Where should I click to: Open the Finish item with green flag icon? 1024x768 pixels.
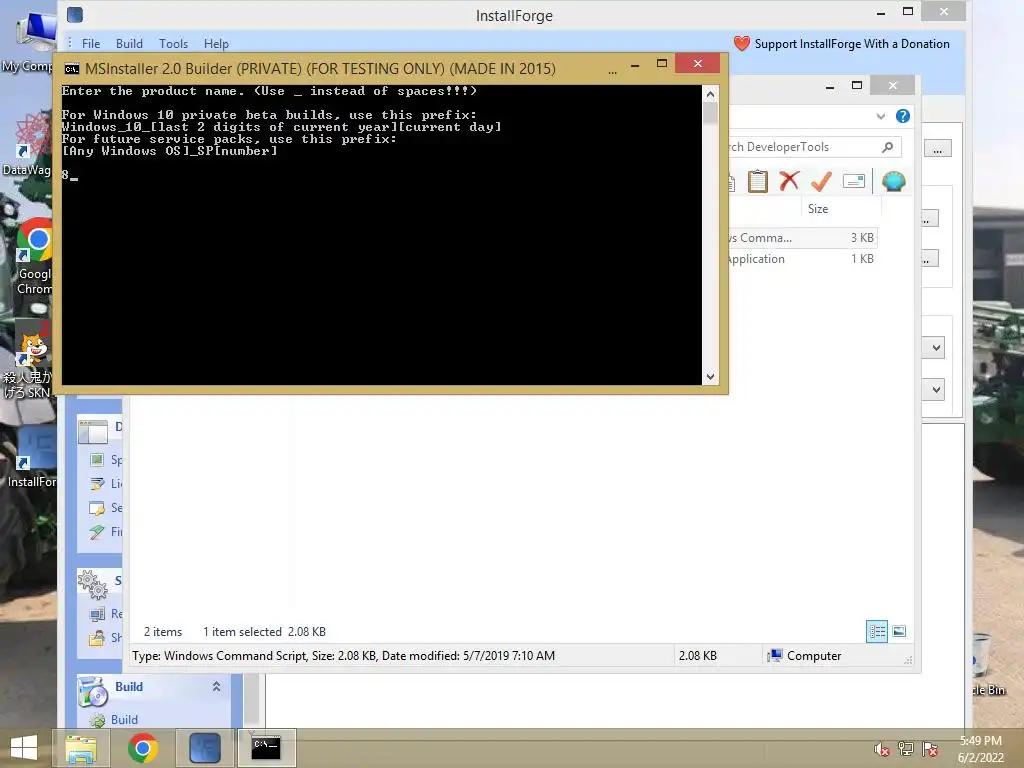[x=97, y=532]
